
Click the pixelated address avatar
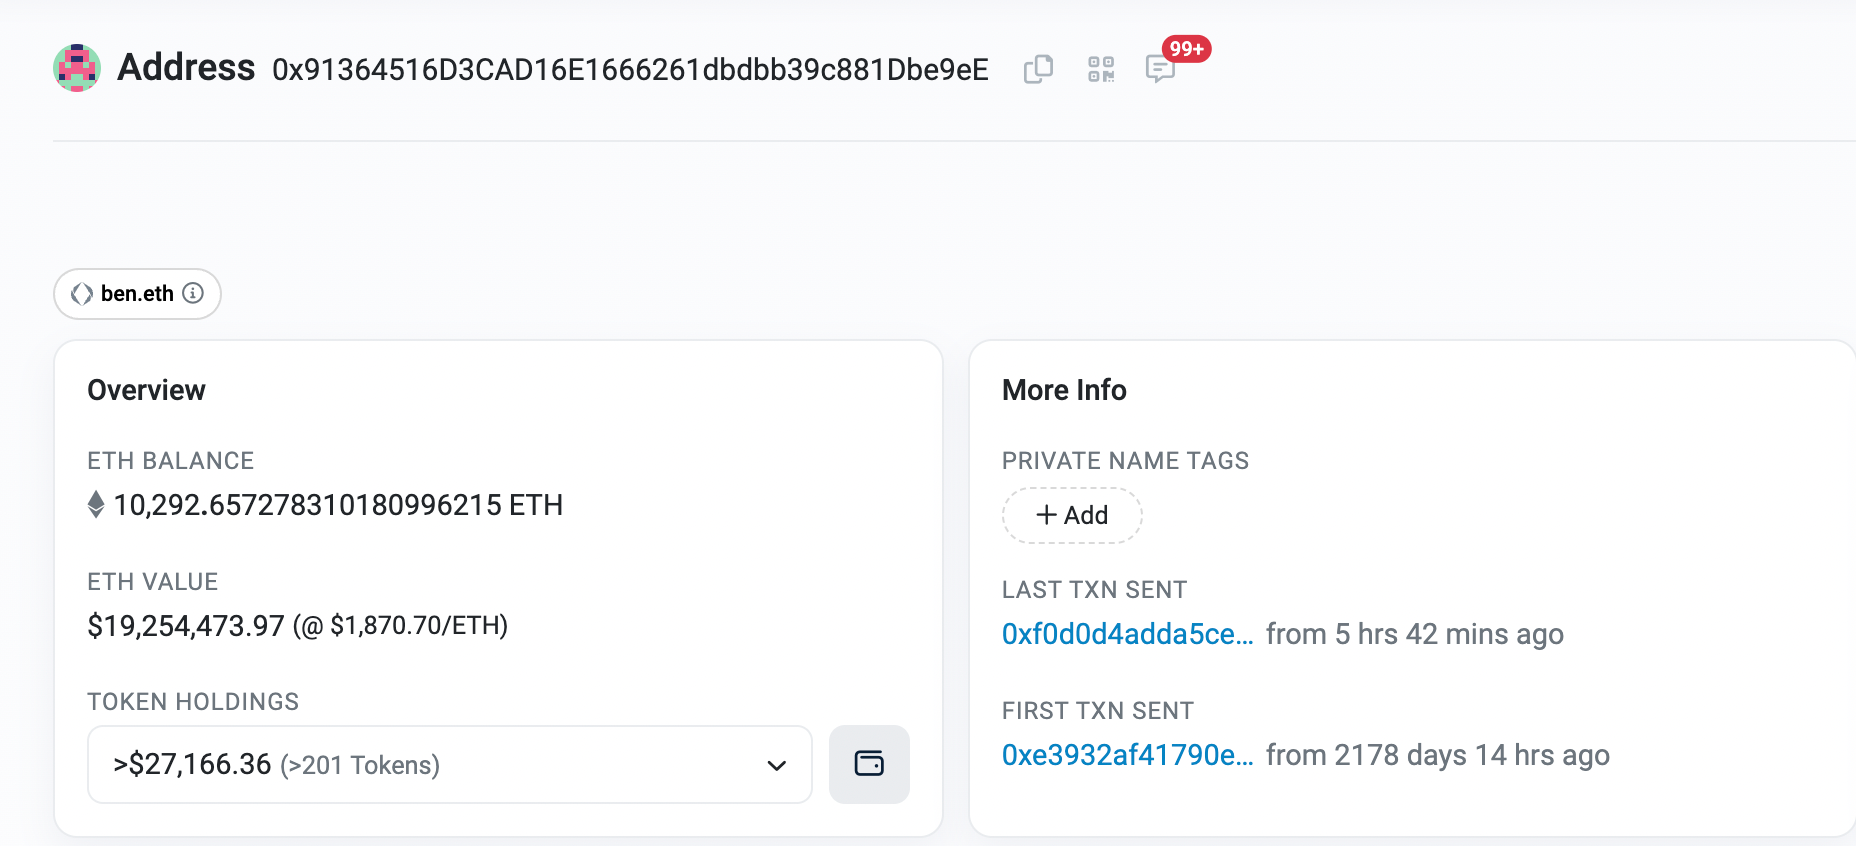point(77,68)
